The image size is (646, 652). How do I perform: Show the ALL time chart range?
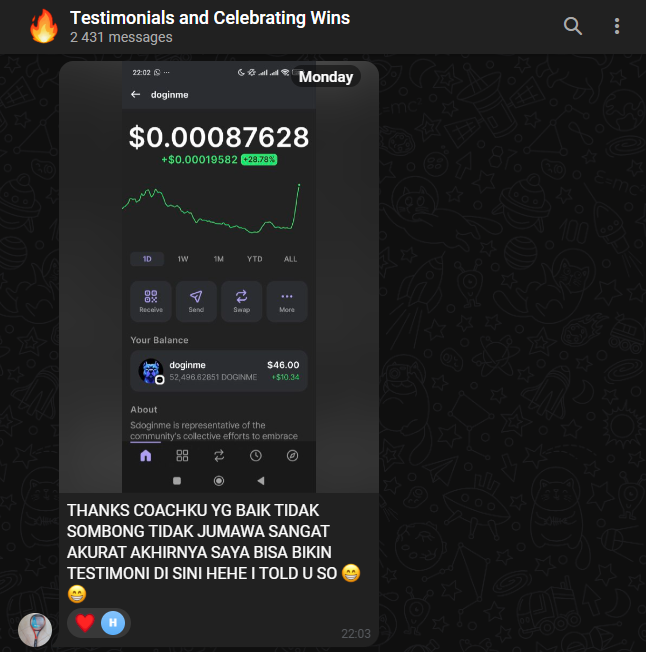(x=290, y=259)
